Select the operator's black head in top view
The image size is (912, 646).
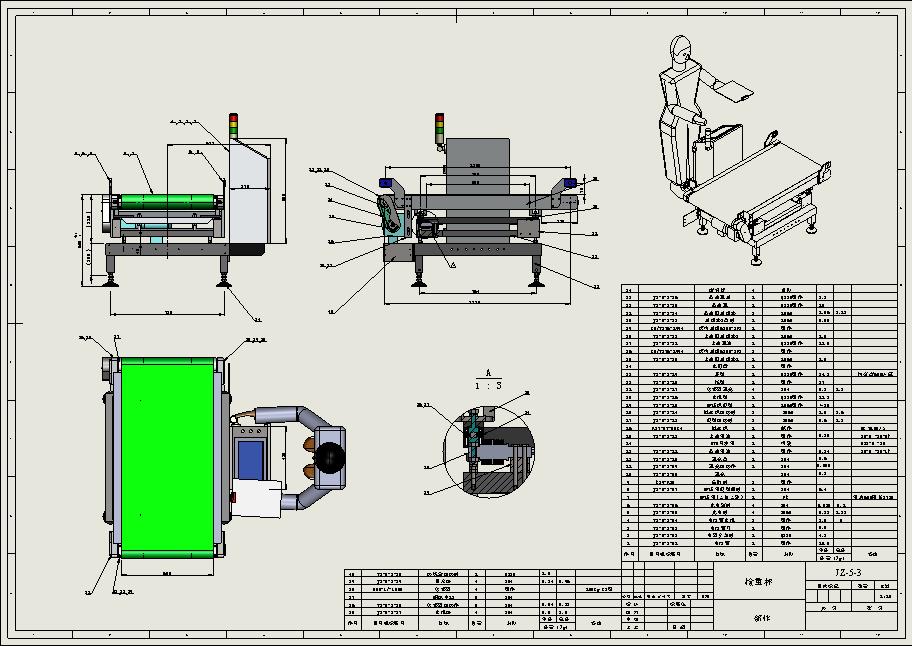pos(330,457)
